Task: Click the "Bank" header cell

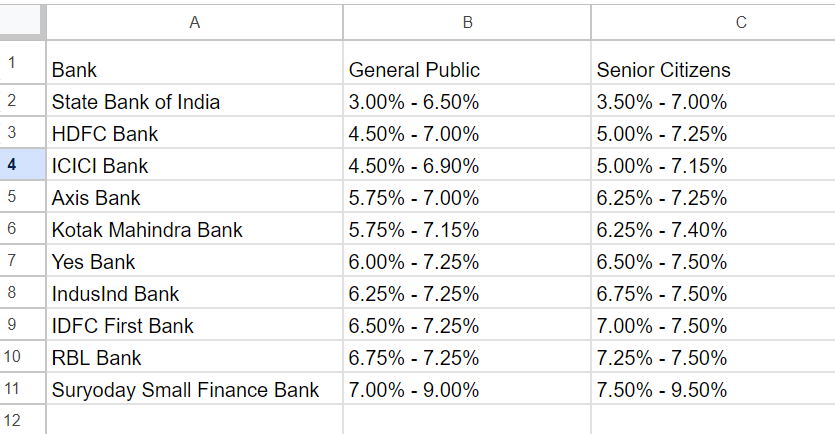Action: (194, 70)
